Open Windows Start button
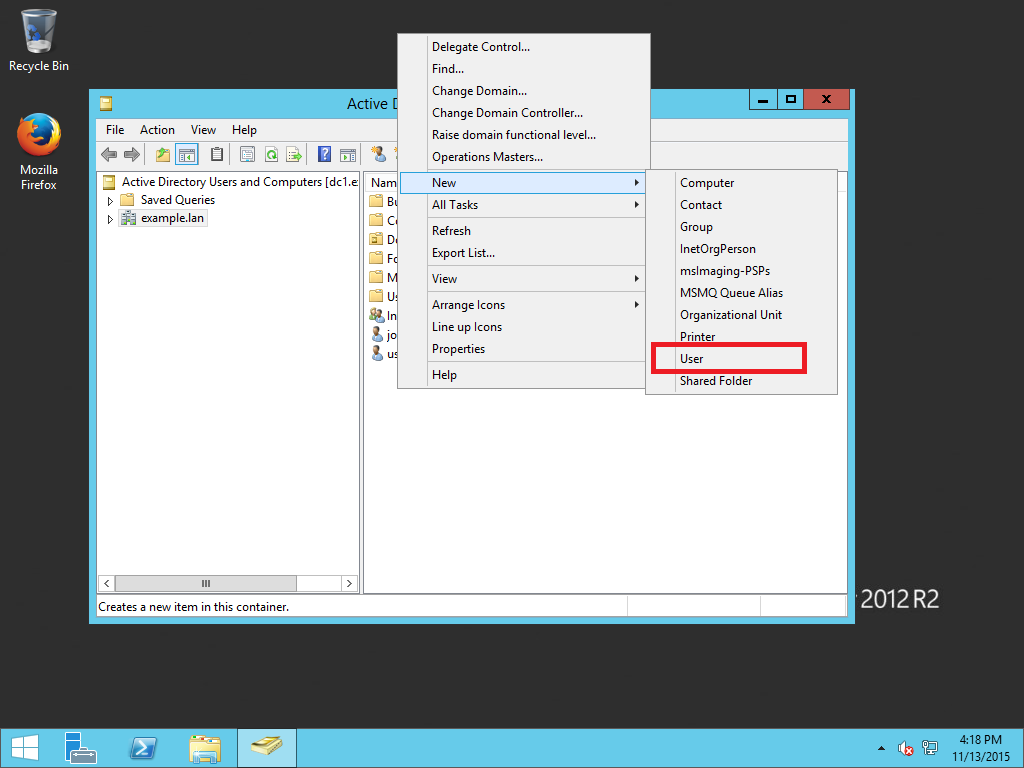Viewport: 1024px width, 768px height. pos(25,748)
